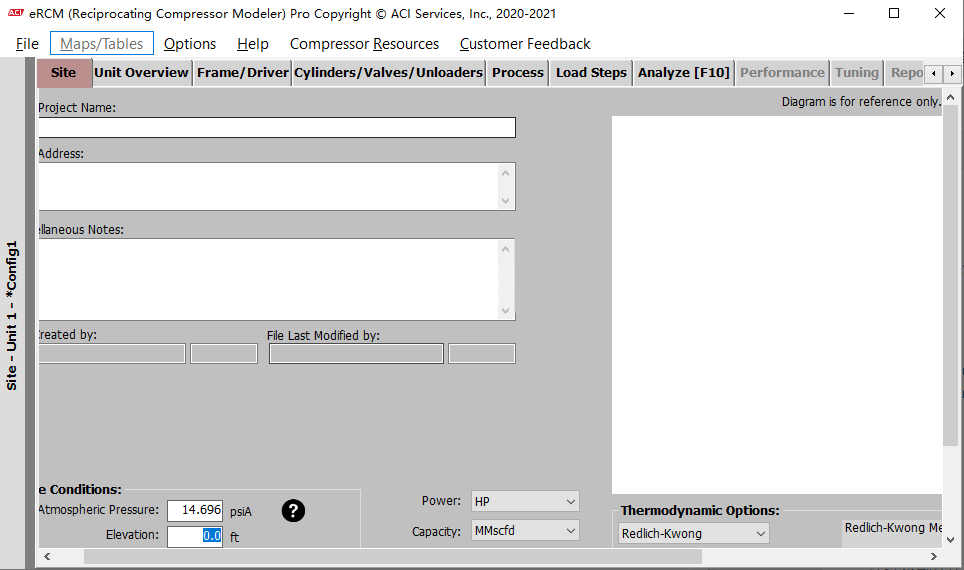Open the Maps/Tables menu
This screenshot has height=570, width=964.
[x=102, y=44]
